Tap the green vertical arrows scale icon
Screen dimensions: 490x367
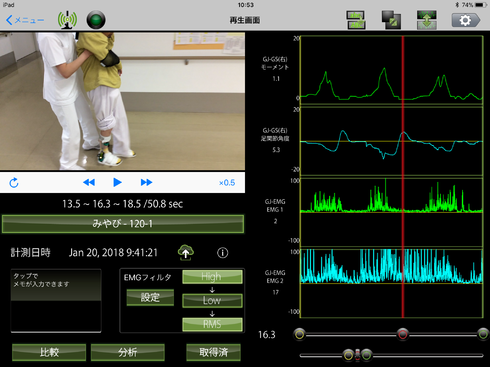427,20
